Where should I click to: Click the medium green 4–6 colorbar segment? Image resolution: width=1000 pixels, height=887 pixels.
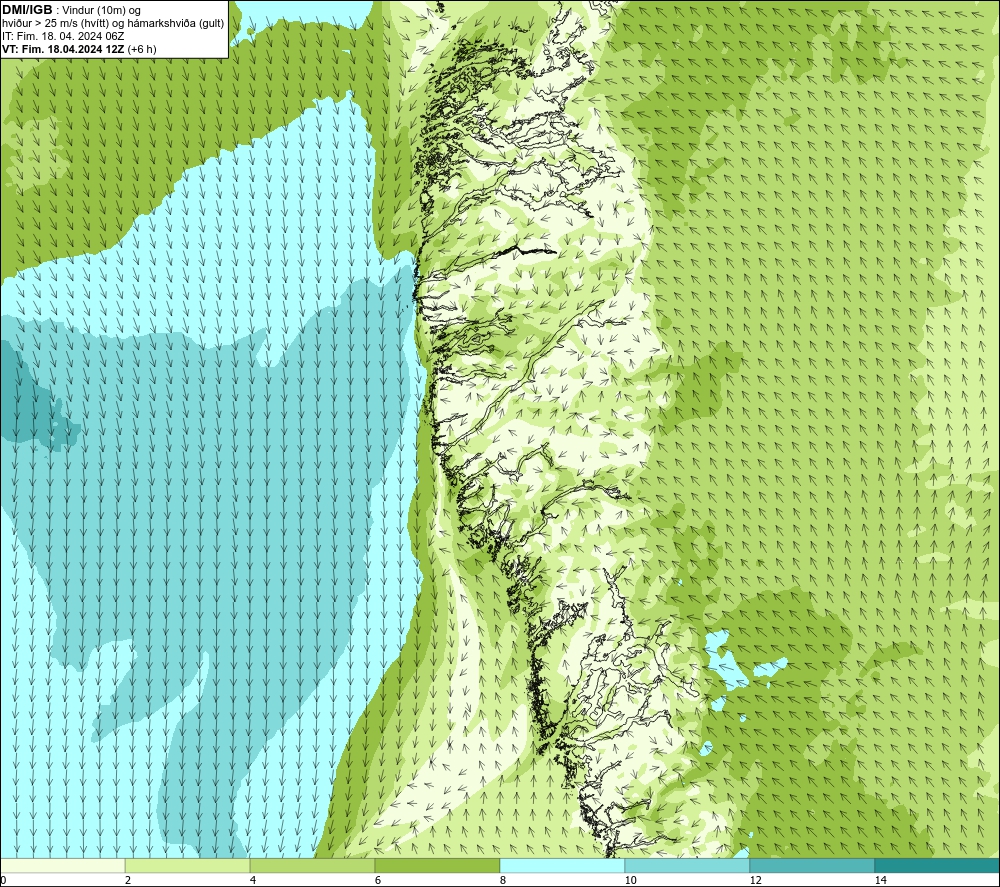click(312, 865)
